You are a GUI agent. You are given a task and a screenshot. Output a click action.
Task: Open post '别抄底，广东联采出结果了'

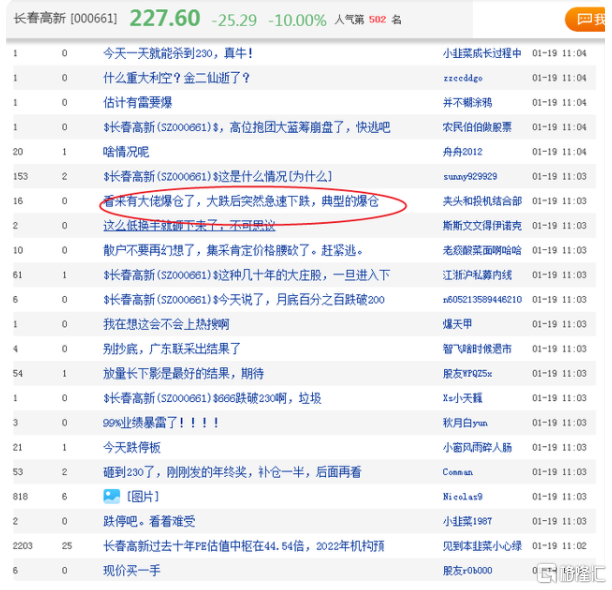[172, 349]
